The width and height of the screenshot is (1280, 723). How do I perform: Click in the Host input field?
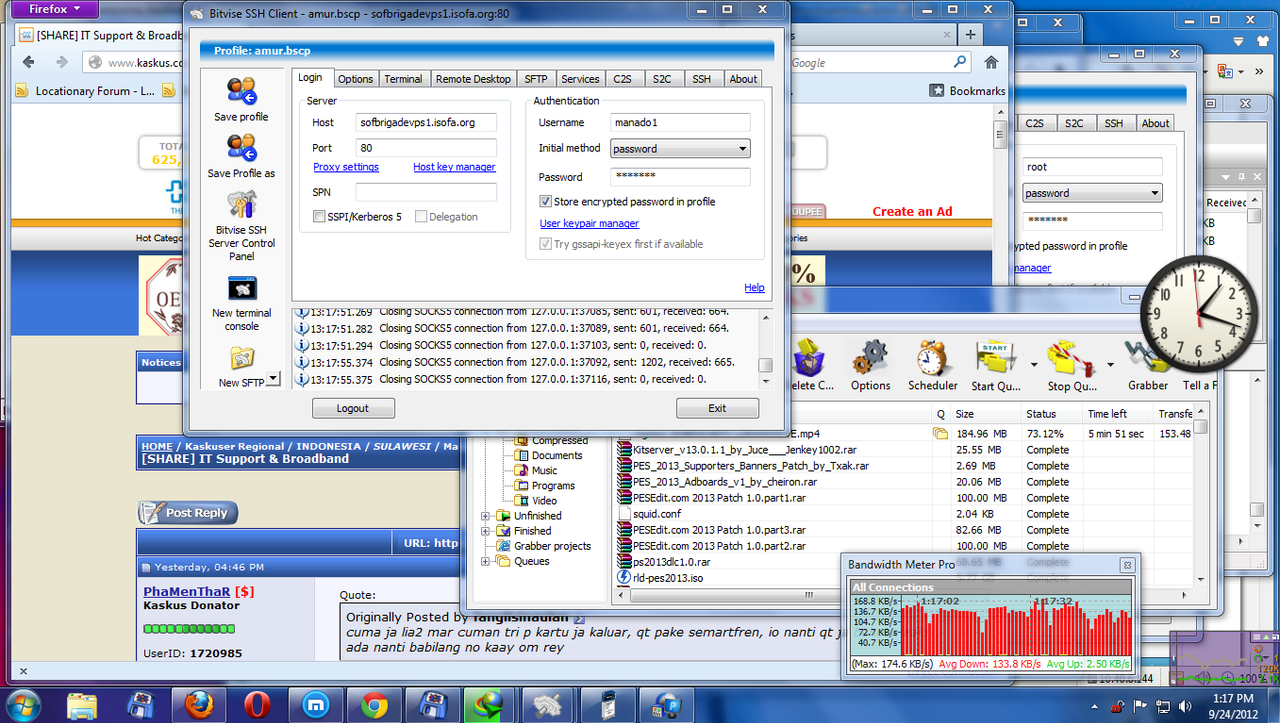click(426, 122)
